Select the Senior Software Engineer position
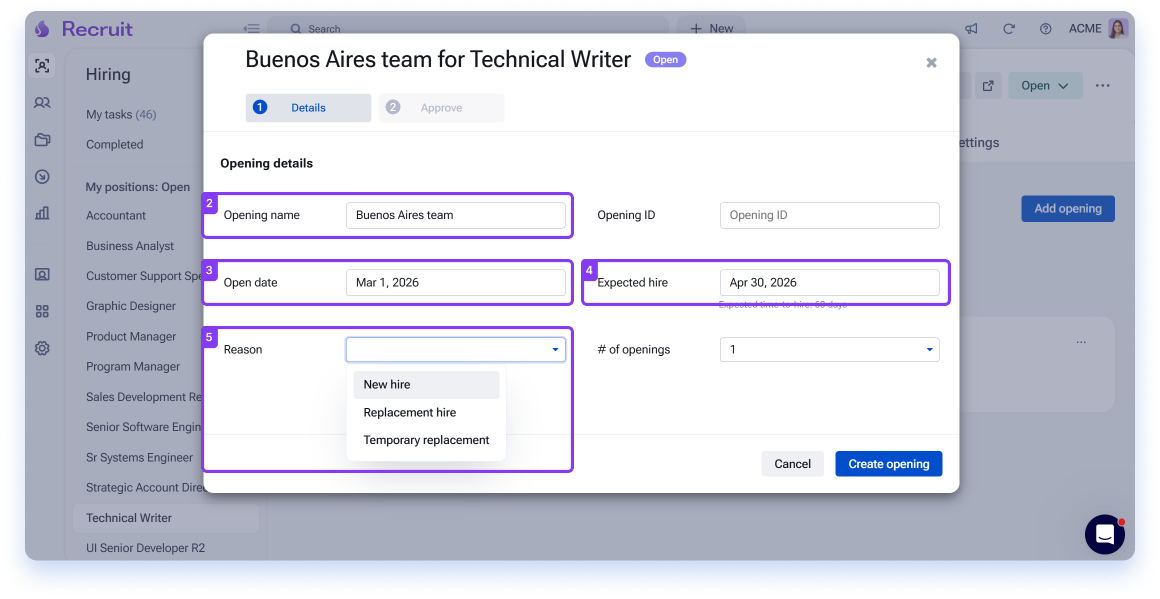The image size is (1160, 599). (x=144, y=427)
